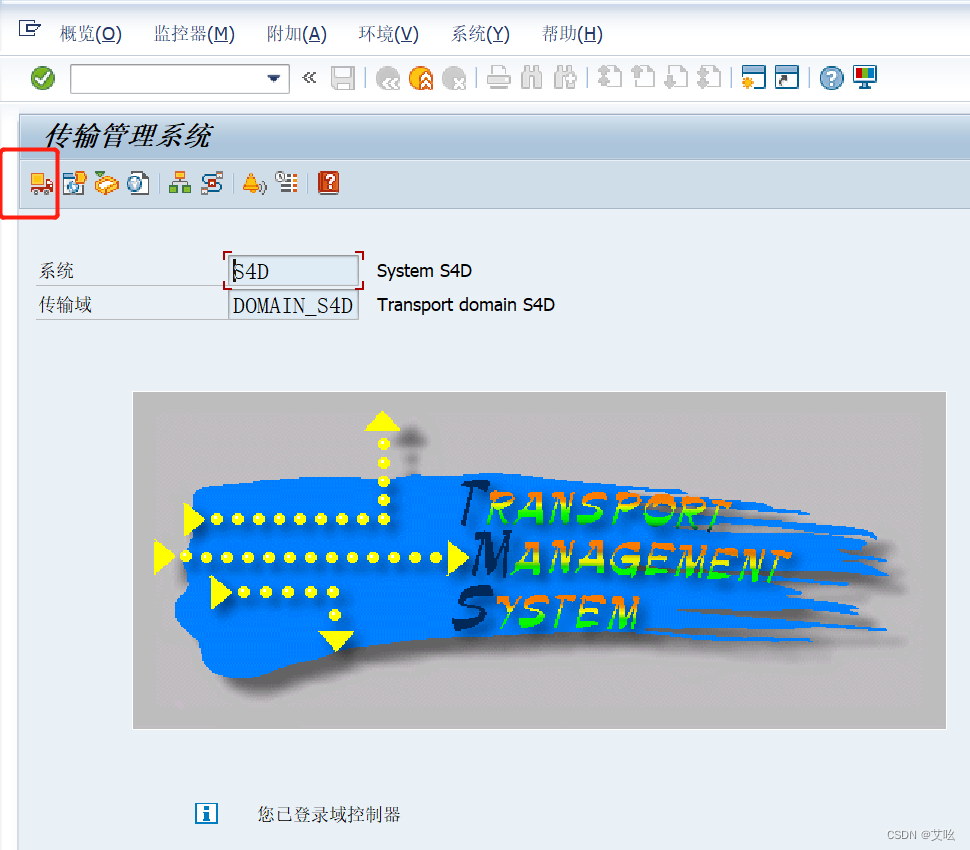Viewport: 970px width, 850px height.
Task: Create a new session window icon
Action: (753, 78)
